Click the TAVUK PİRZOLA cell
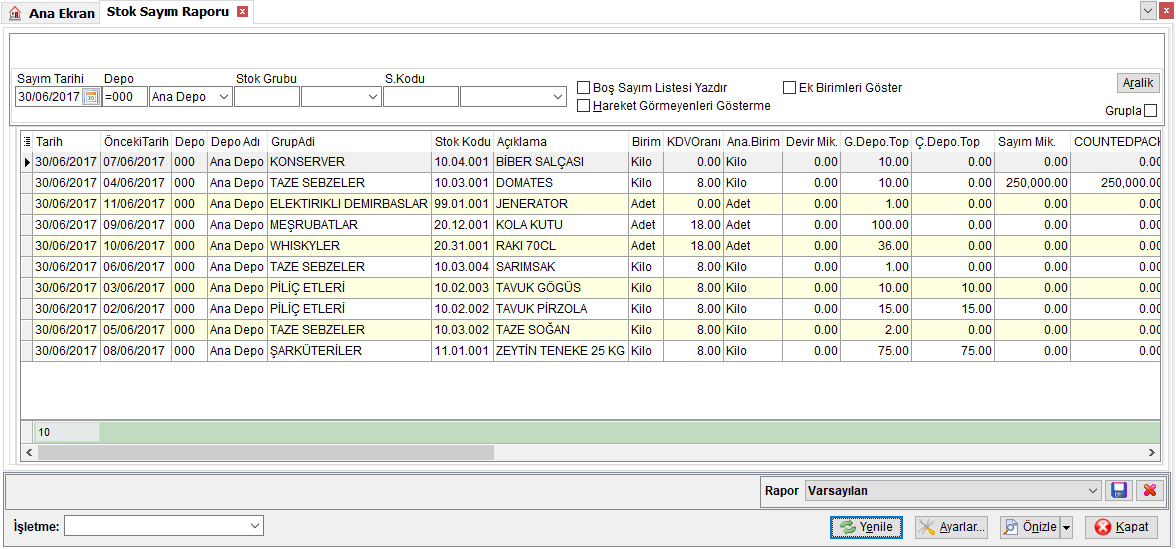Screen dimensions: 1176x549 point(561,309)
